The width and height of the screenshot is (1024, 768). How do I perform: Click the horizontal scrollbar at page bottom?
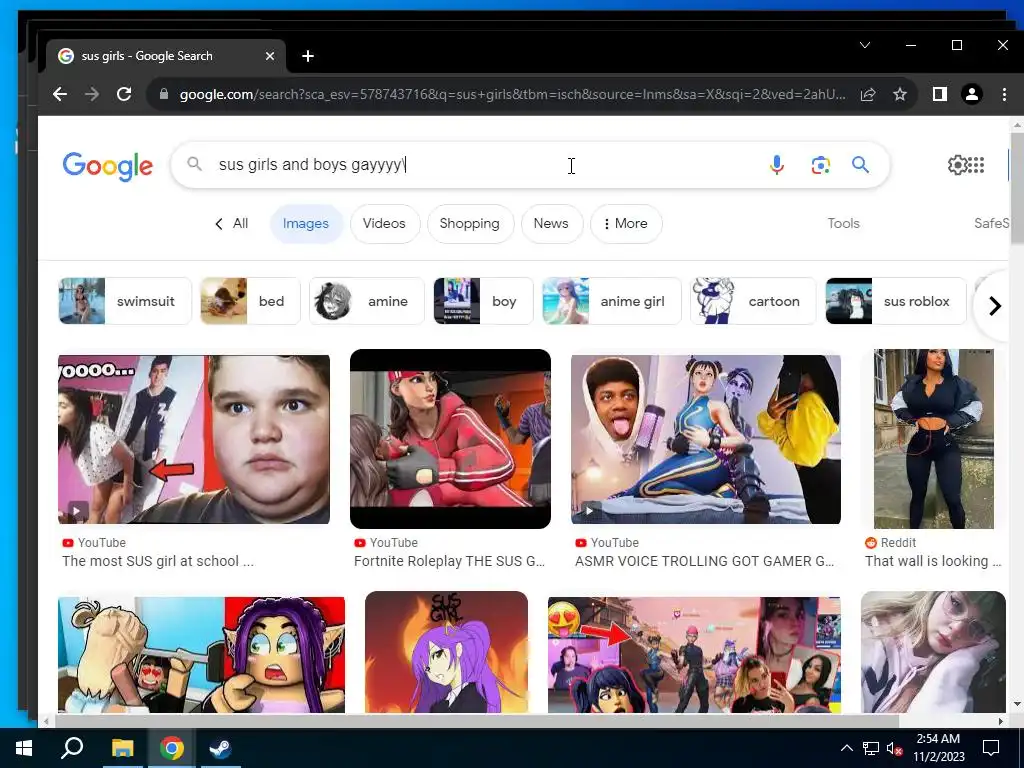click(477, 721)
